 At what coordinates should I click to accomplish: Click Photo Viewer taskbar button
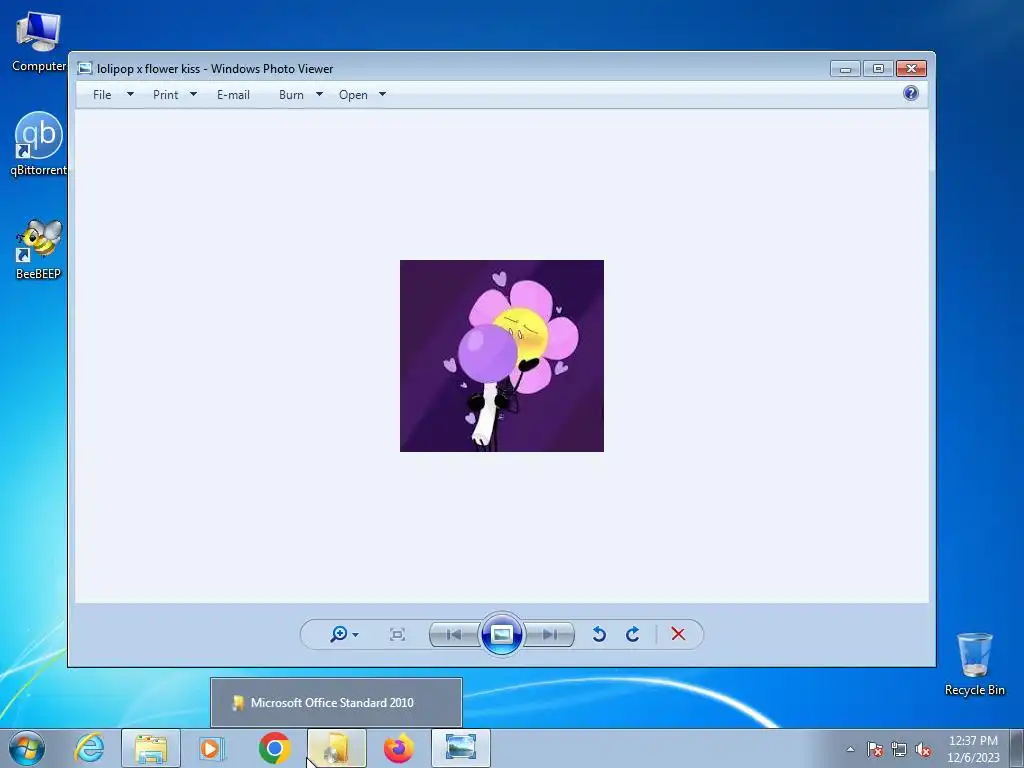(x=460, y=748)
